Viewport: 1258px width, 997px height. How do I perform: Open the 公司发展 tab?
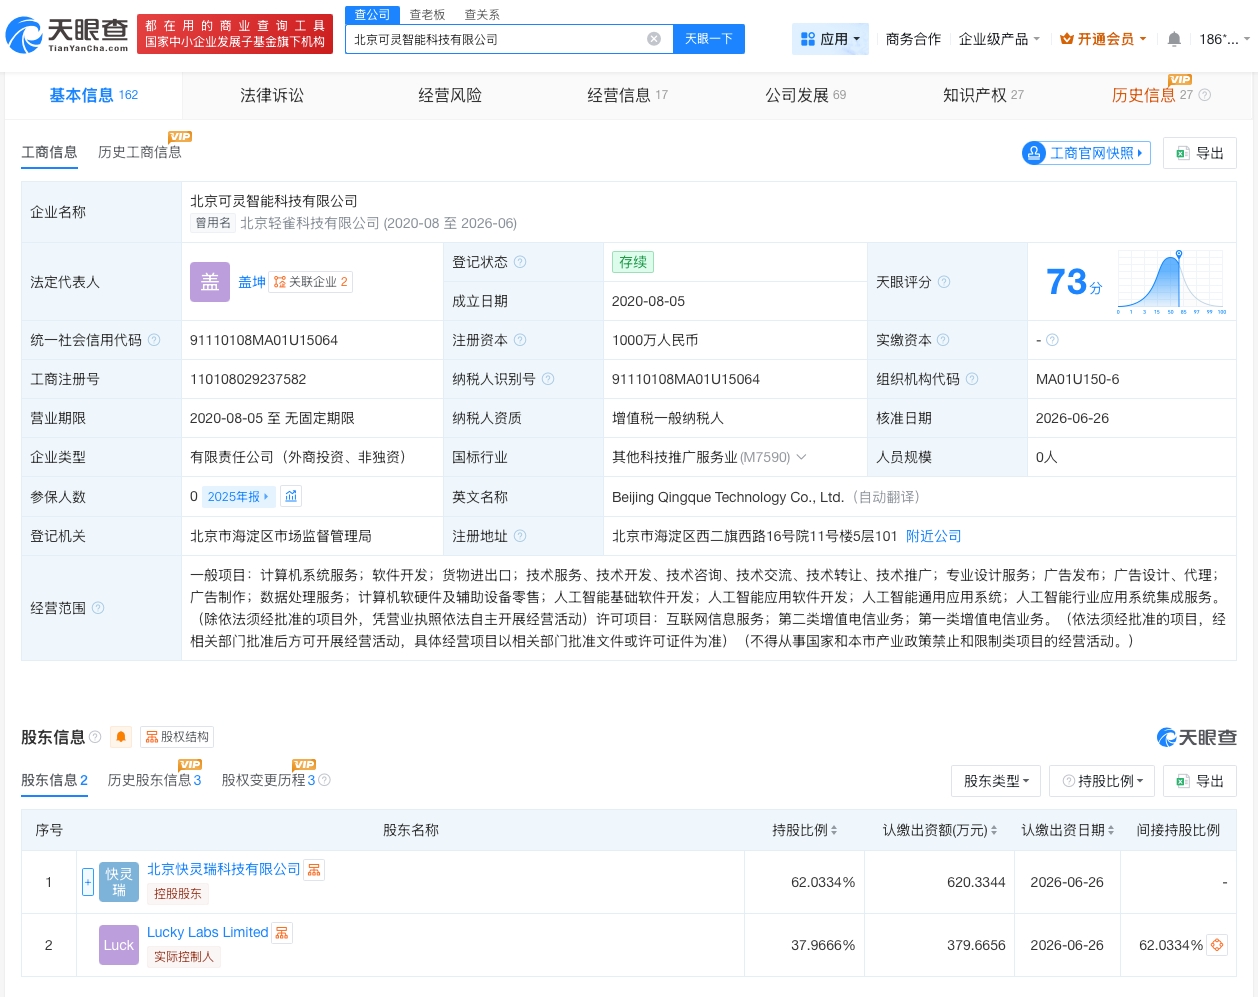point(805,95)
